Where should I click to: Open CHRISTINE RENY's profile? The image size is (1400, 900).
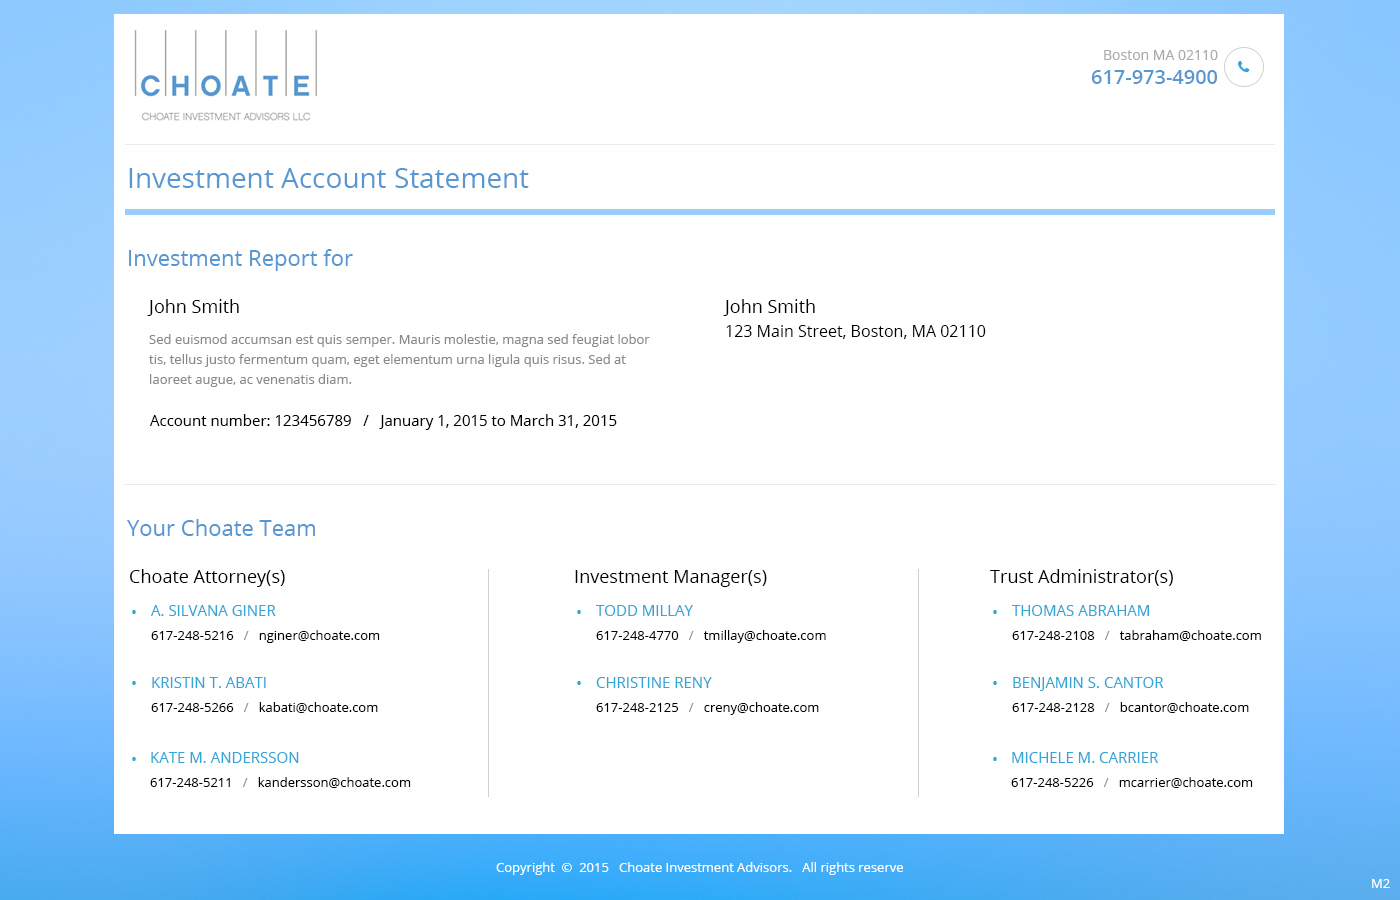pyautogui.click(x=654, y=682)
